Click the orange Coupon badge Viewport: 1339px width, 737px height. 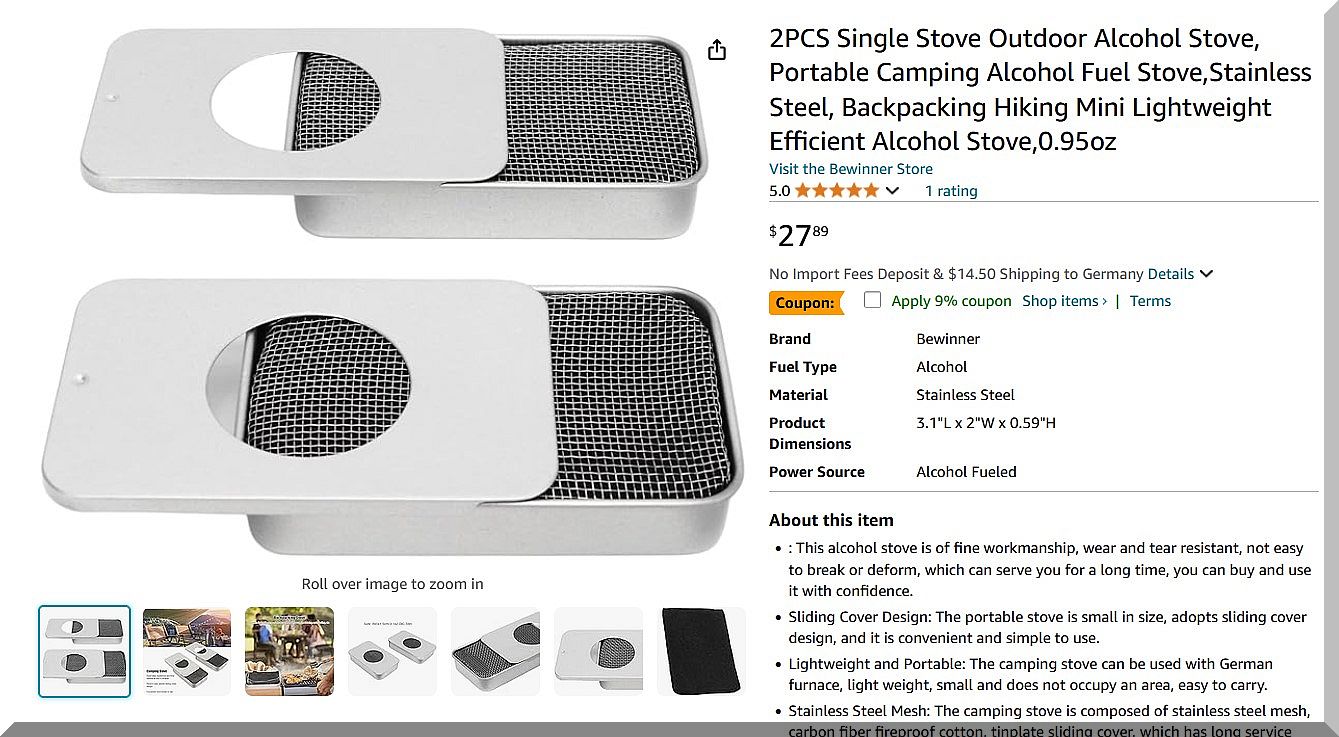coord(805,302)
